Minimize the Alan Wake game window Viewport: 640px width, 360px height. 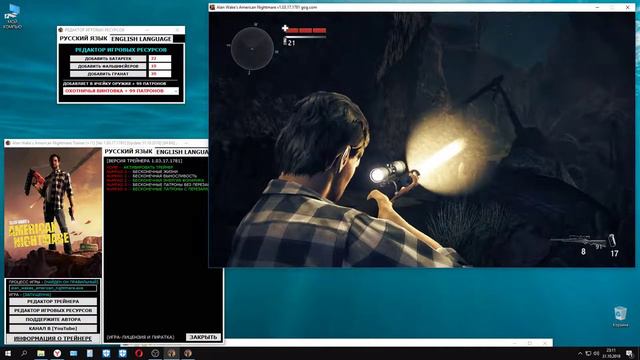pos(597,7)
